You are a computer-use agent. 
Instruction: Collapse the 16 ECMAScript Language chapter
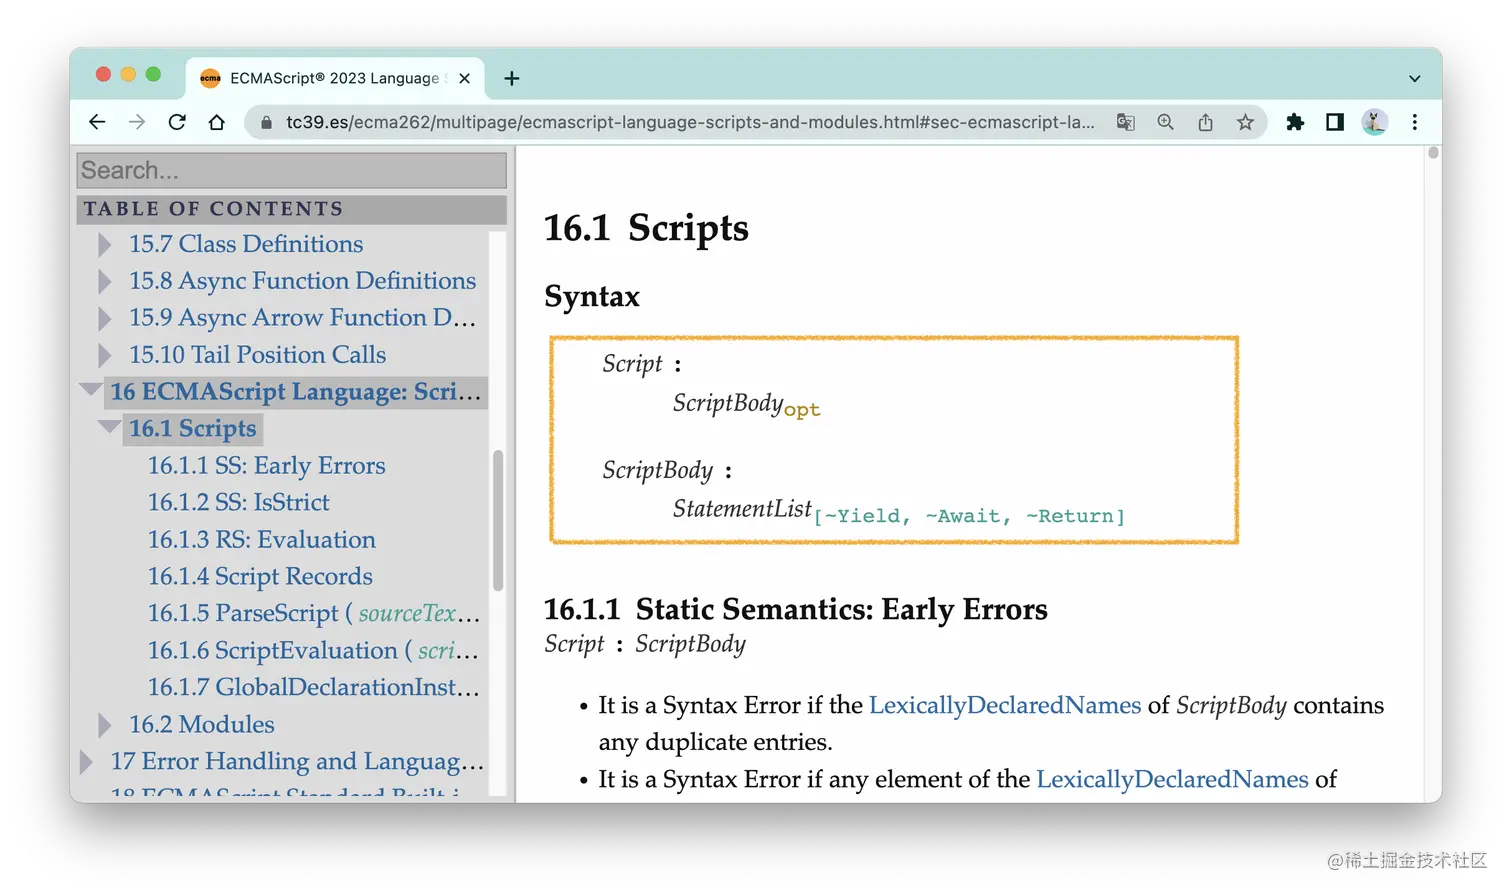click(91, 390)
